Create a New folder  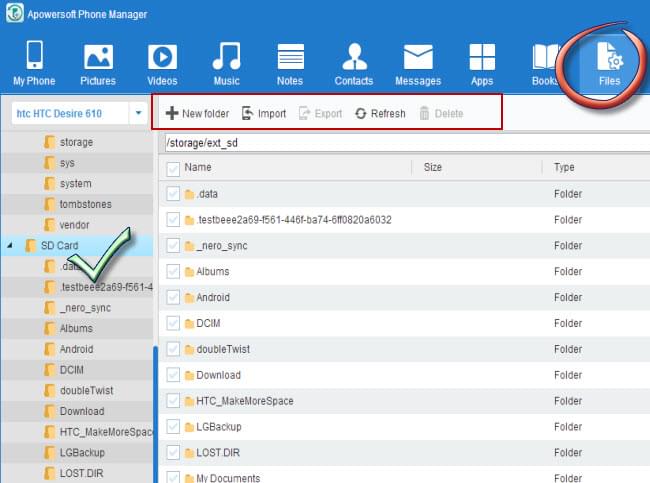point(197,113)
